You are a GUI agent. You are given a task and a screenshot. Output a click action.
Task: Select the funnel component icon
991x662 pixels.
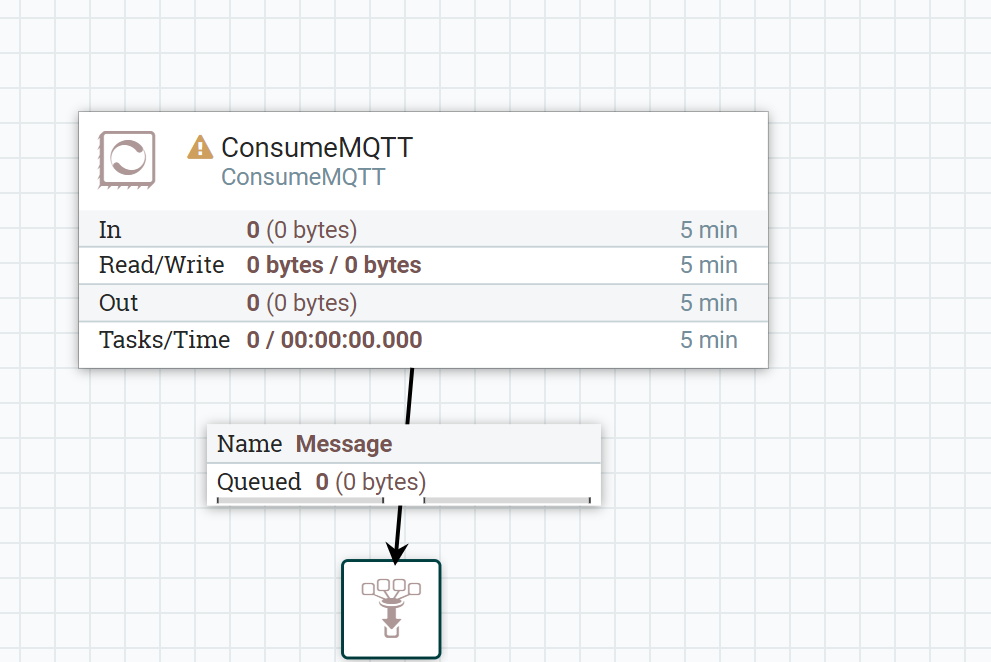coord(391,608)
